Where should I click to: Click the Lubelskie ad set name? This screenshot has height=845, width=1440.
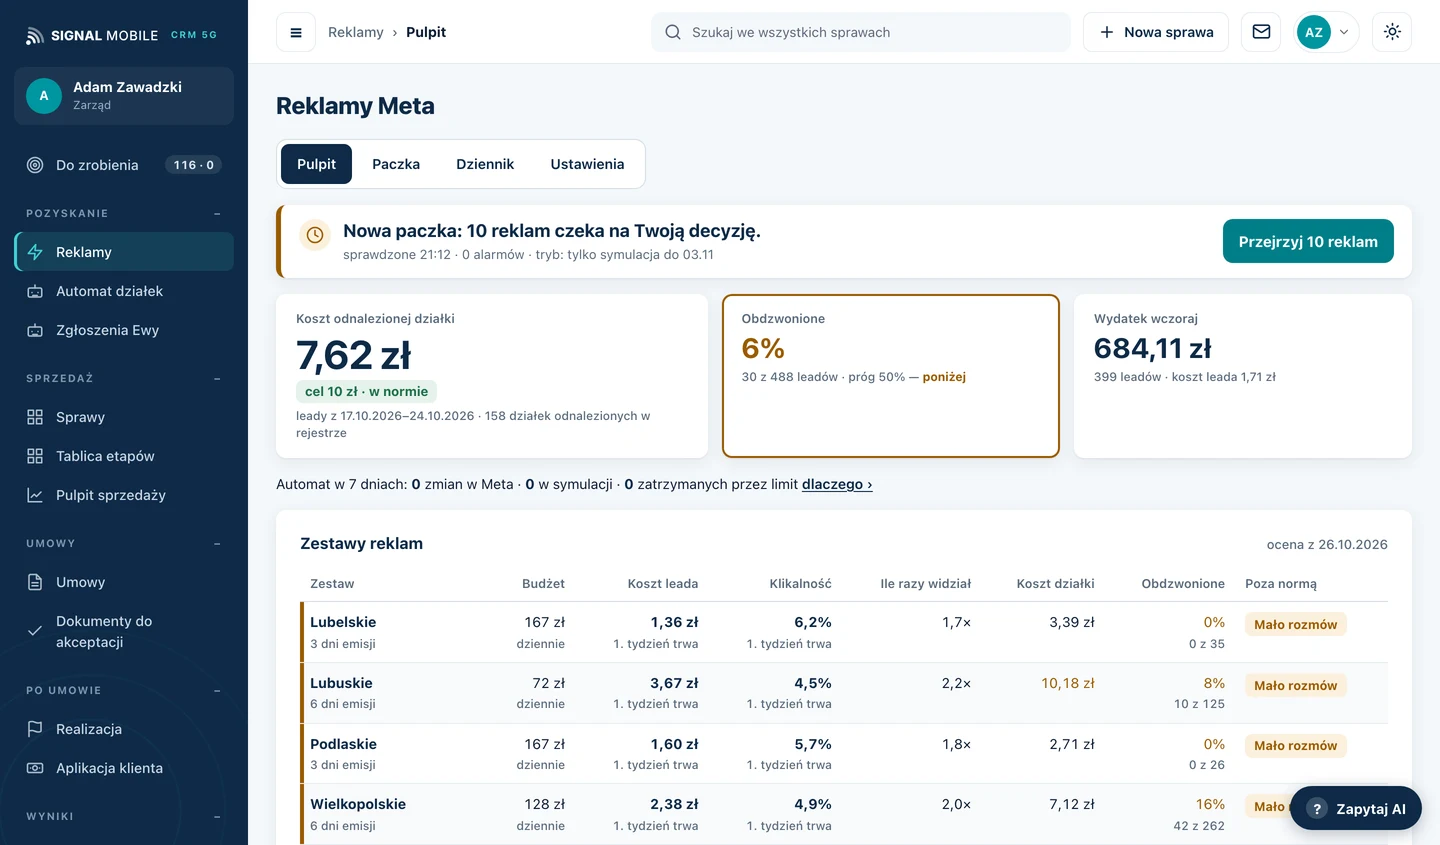343,622
